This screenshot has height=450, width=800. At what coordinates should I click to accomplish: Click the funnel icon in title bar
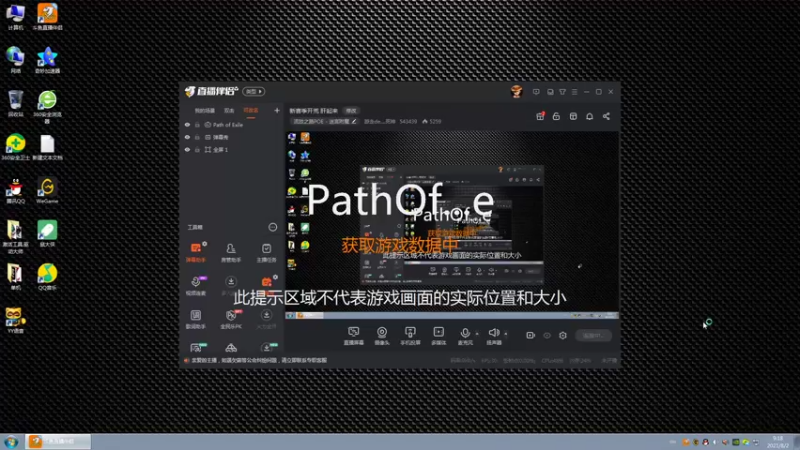tap(562, 92)
